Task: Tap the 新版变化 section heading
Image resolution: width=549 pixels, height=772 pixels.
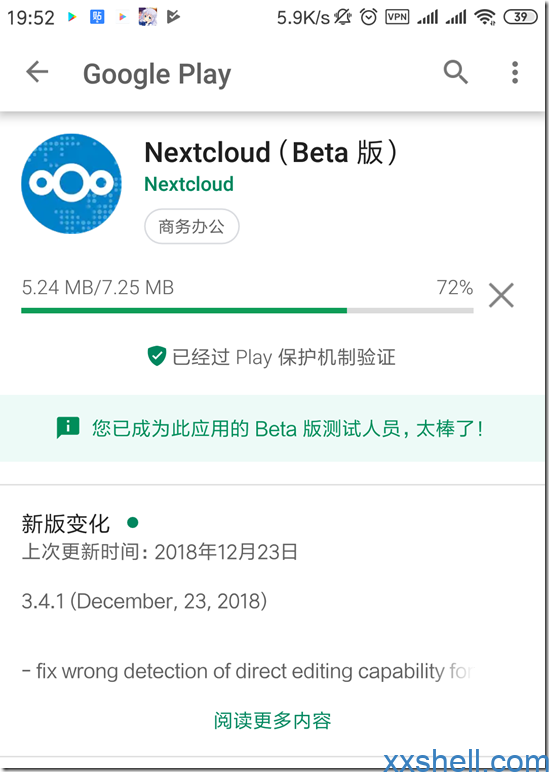Action: [x=65, y=523]
